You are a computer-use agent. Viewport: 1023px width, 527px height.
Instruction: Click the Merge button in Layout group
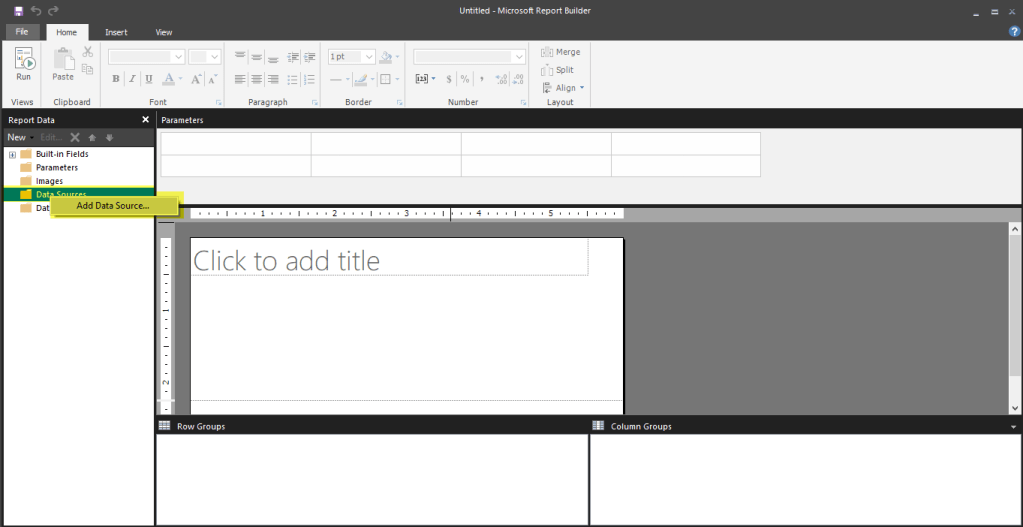pyautogui.click(x=560, y=52)
